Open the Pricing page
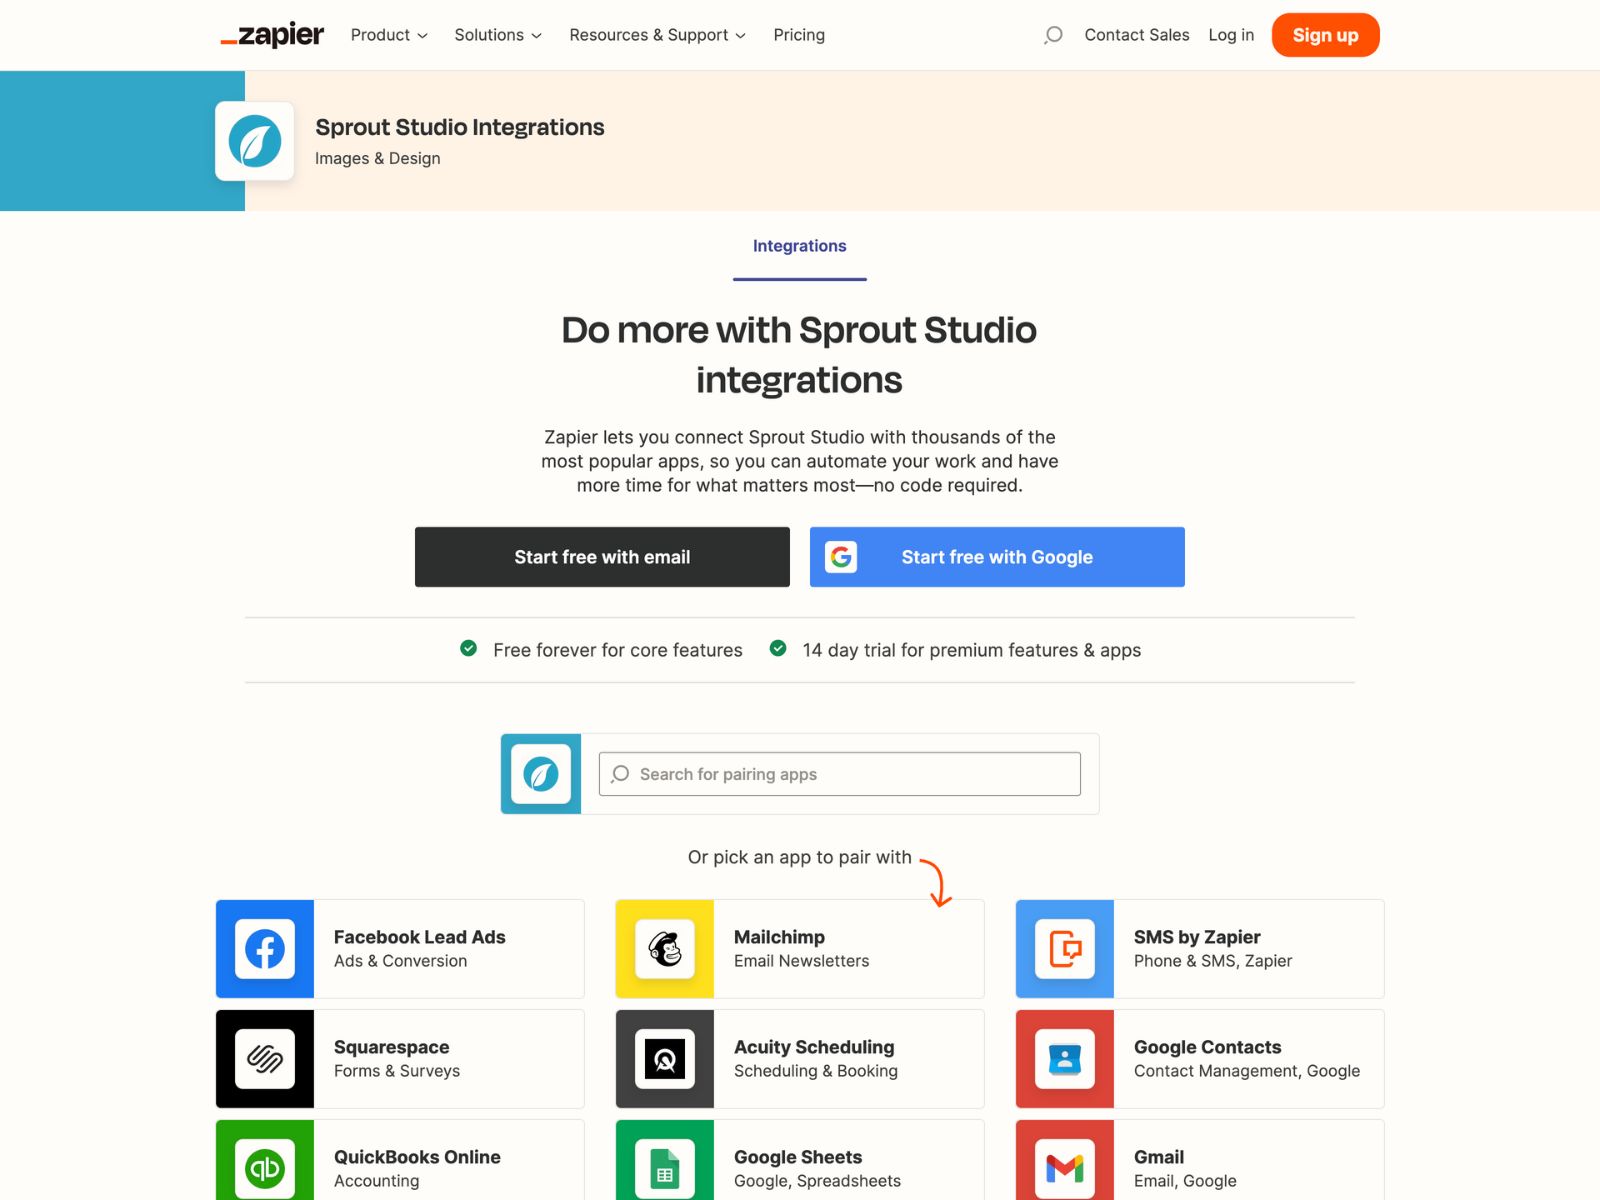 799,35
